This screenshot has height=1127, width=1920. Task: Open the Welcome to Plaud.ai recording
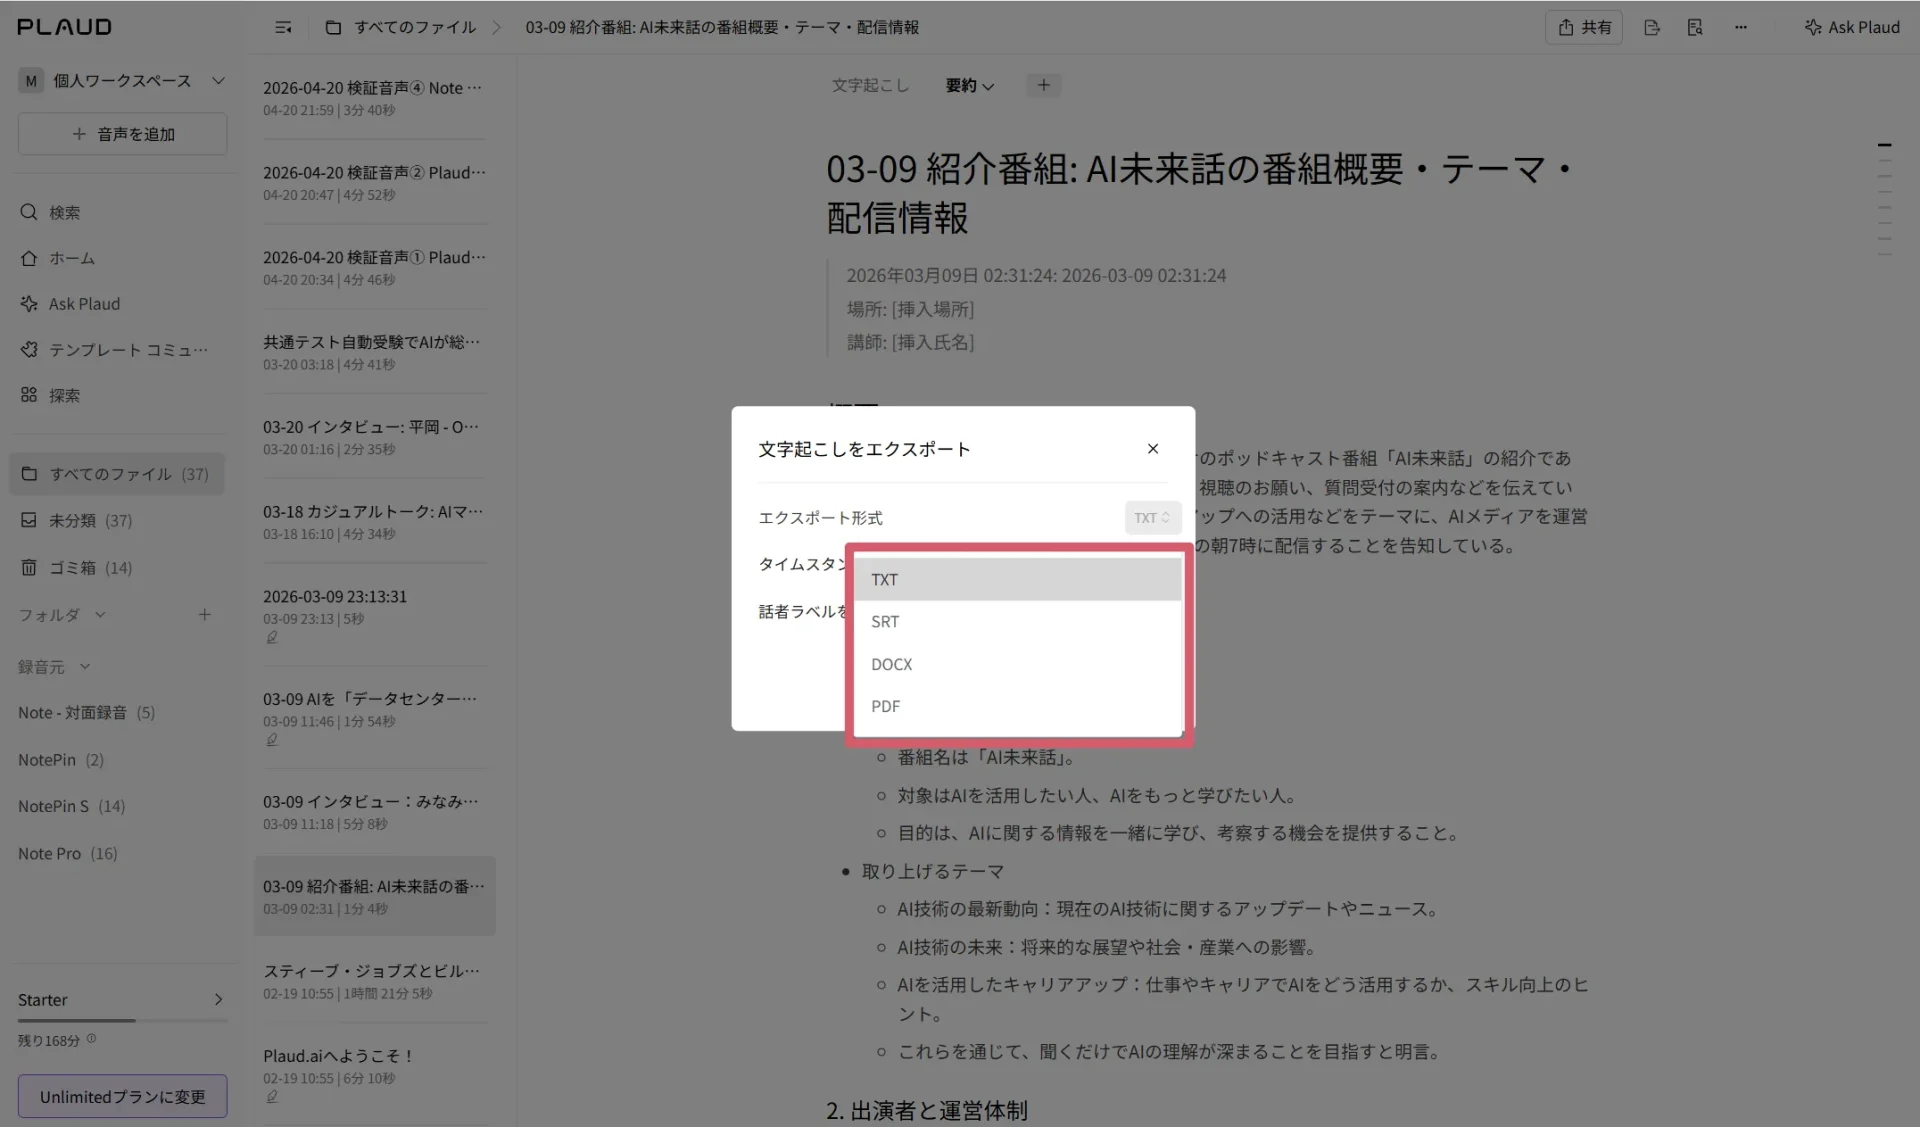click(x=374, y=1076)
